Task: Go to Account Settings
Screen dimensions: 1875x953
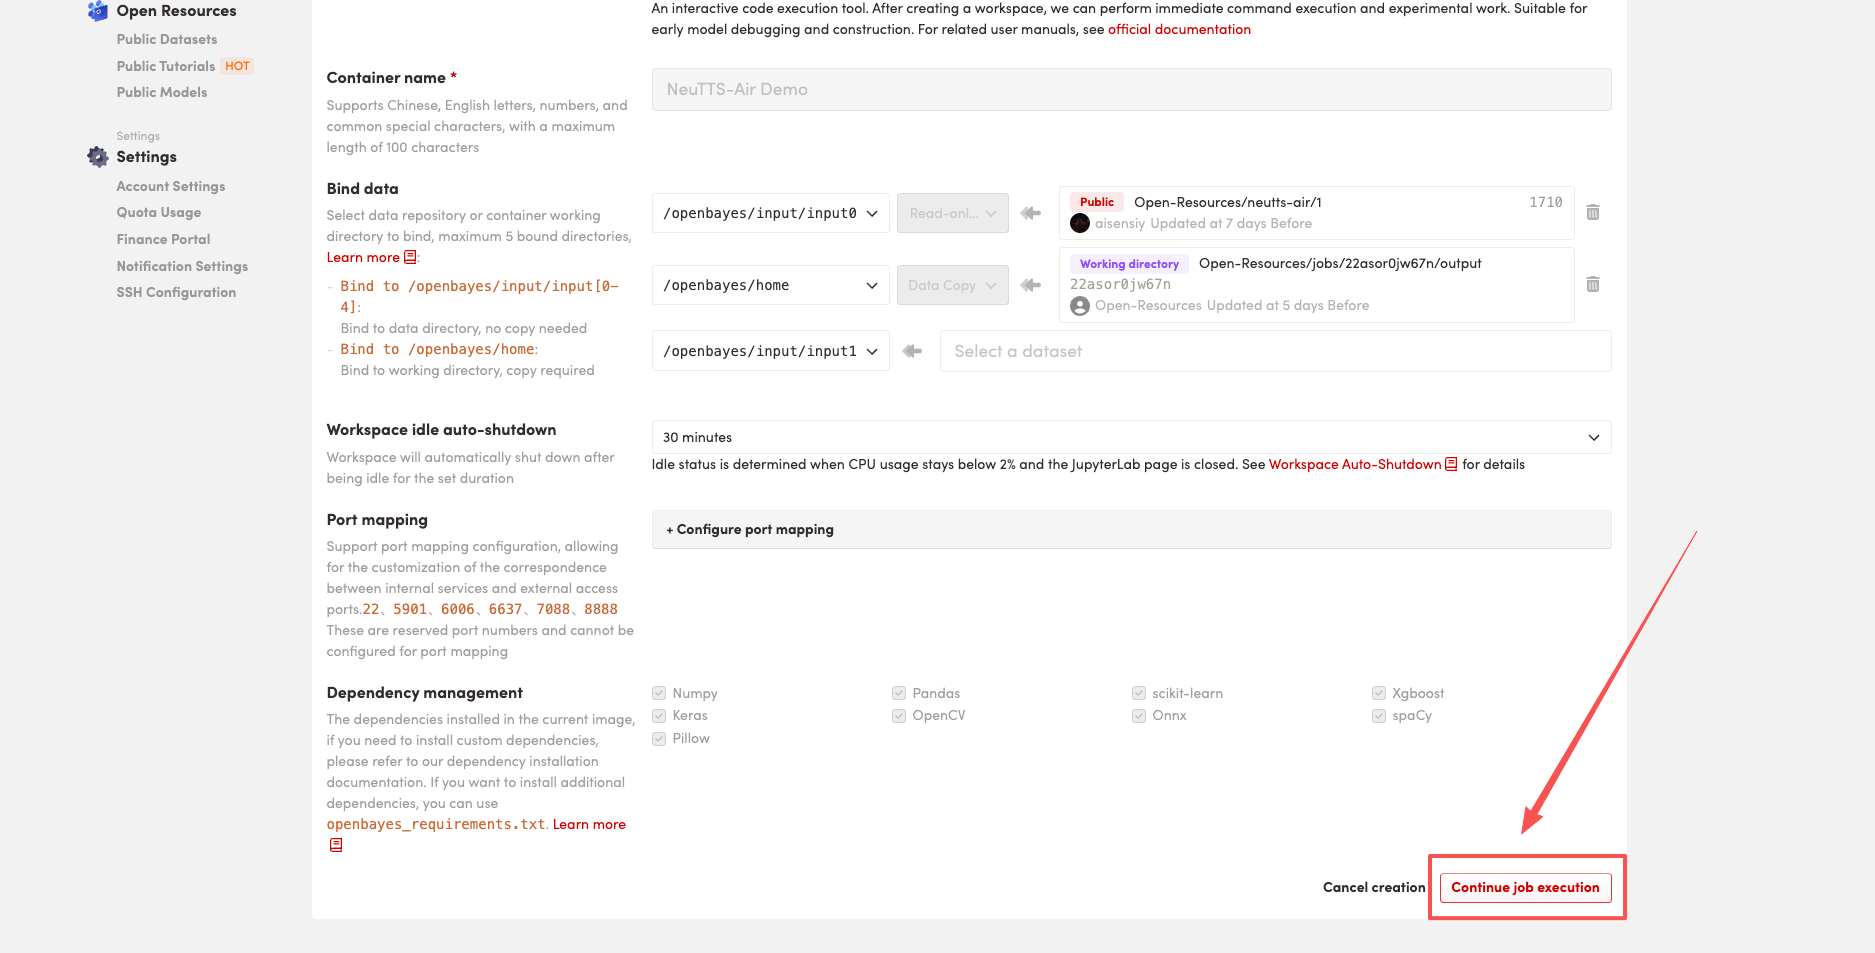Action: point(170,186)
